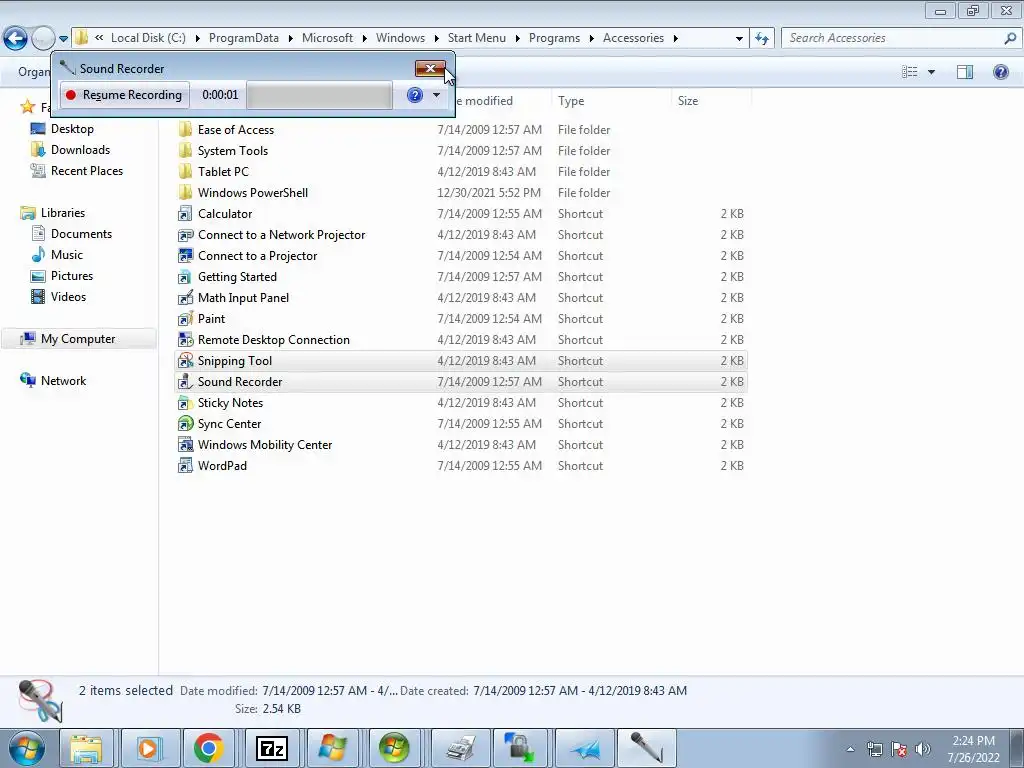
Task: Select the Calculator shortcut icon
Action: pyautogui.click(x=185, y=214)
